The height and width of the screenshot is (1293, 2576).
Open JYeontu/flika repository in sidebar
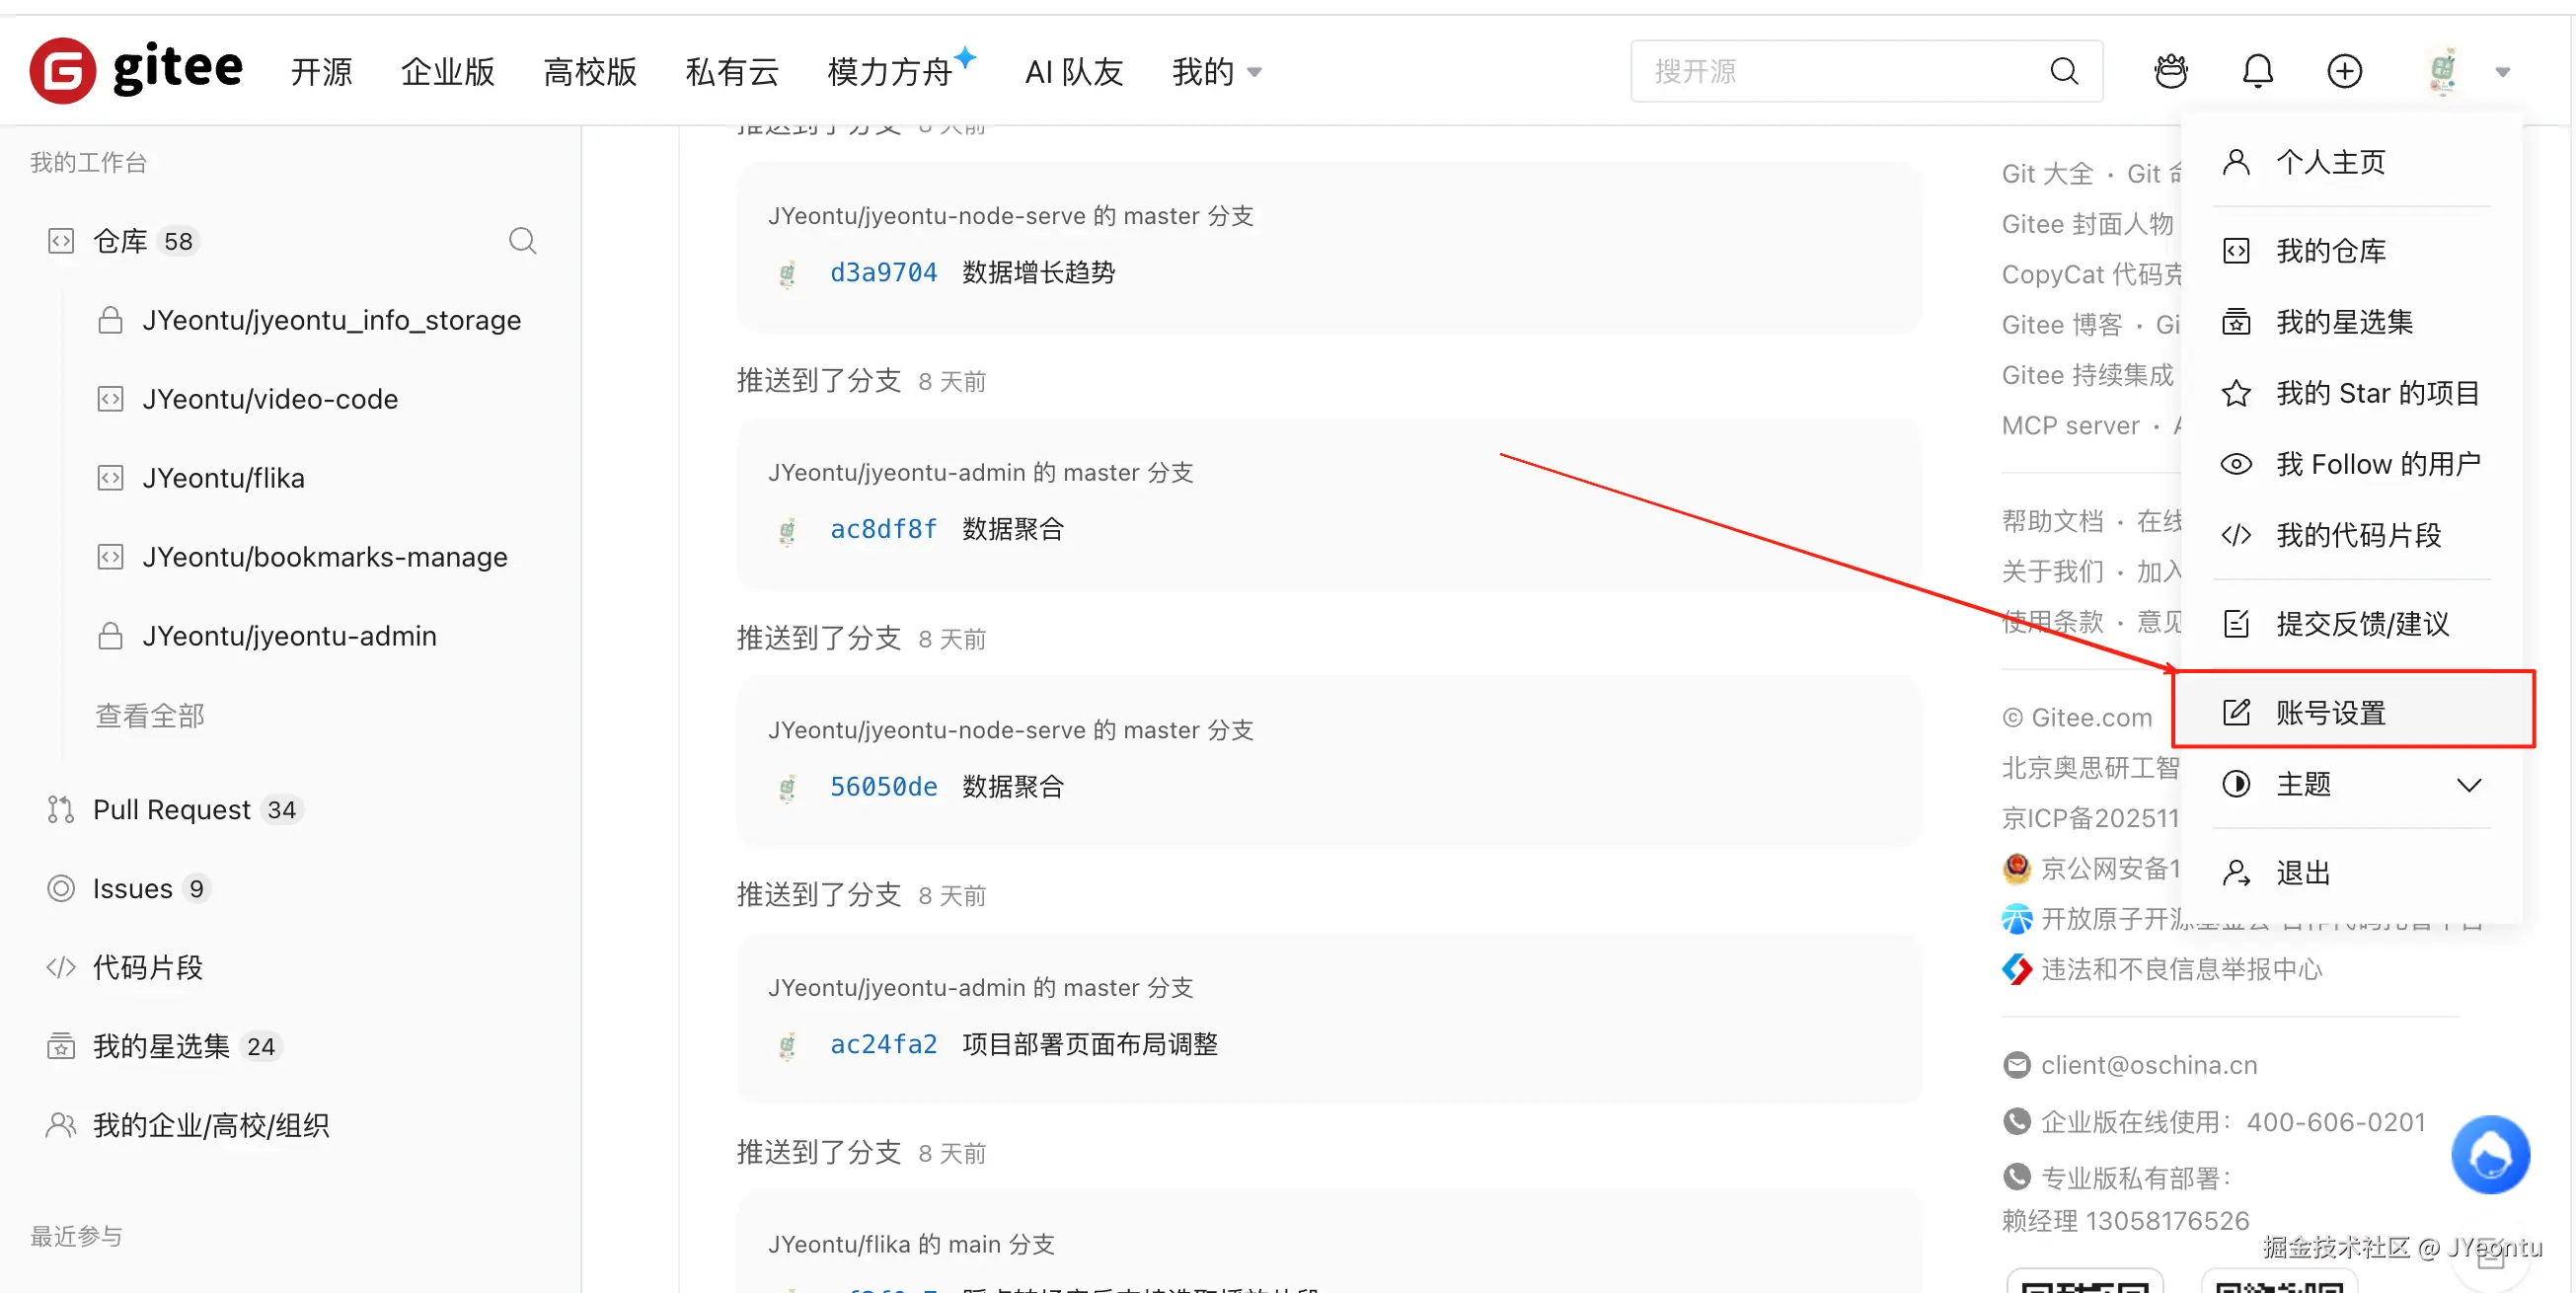click(x=223, y=478)
